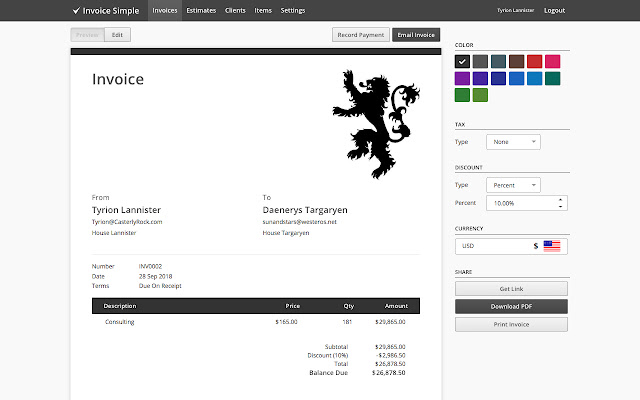Viewport: 640px width, 400px height.
Task: Click the Amount column header
Action: tap(396, 306)
